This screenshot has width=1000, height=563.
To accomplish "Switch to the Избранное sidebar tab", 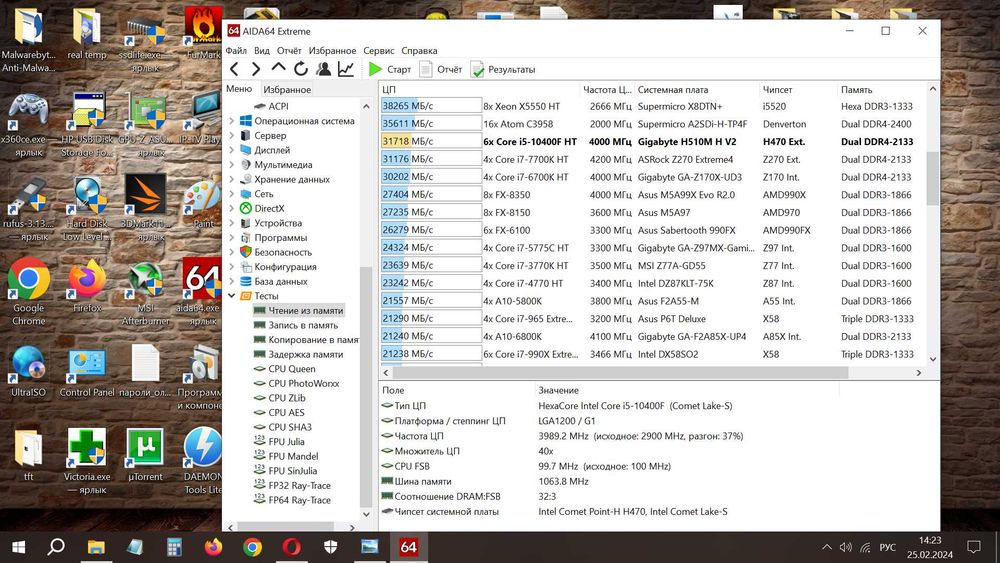I will (287, 89).
